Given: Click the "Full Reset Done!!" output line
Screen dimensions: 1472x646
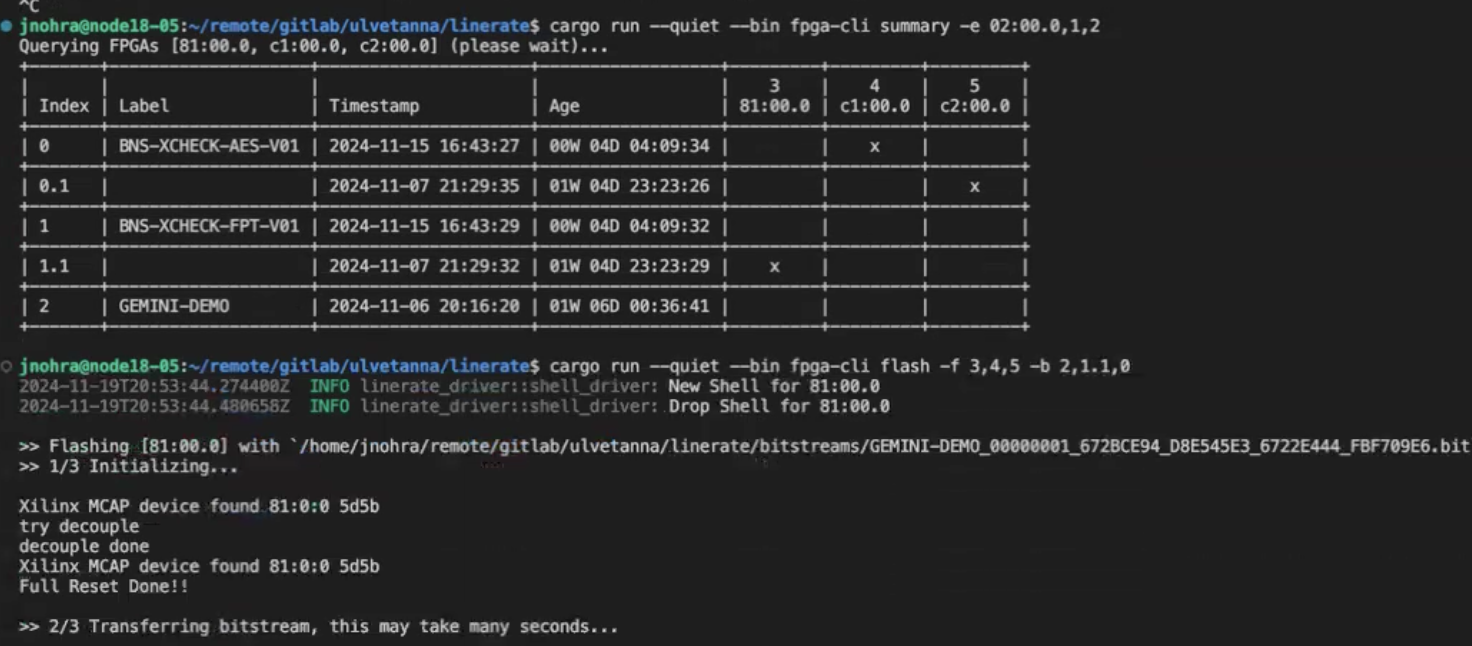Looking at the screenshot, I should click(104, 586).
